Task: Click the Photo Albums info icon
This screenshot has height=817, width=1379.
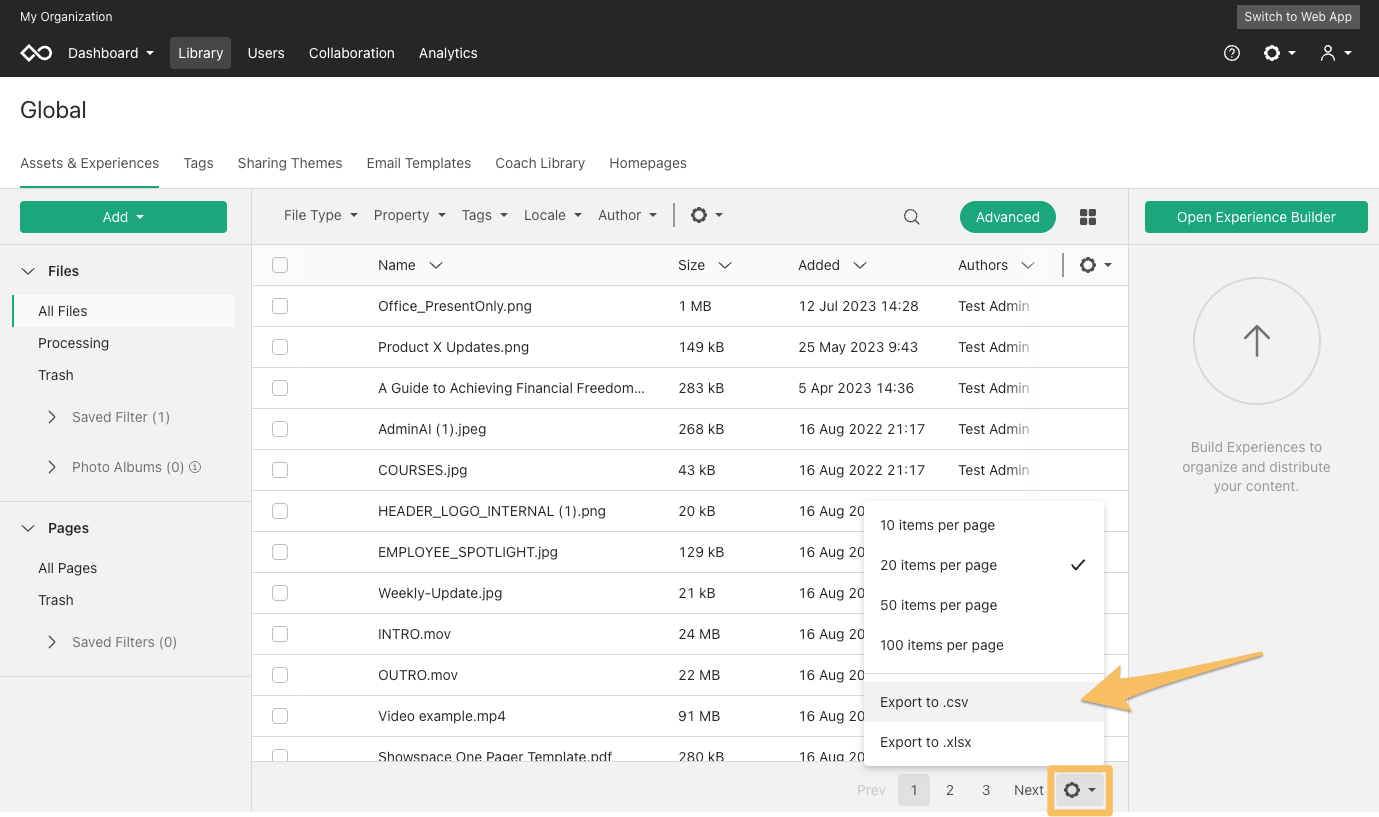Action: (195, 467)
